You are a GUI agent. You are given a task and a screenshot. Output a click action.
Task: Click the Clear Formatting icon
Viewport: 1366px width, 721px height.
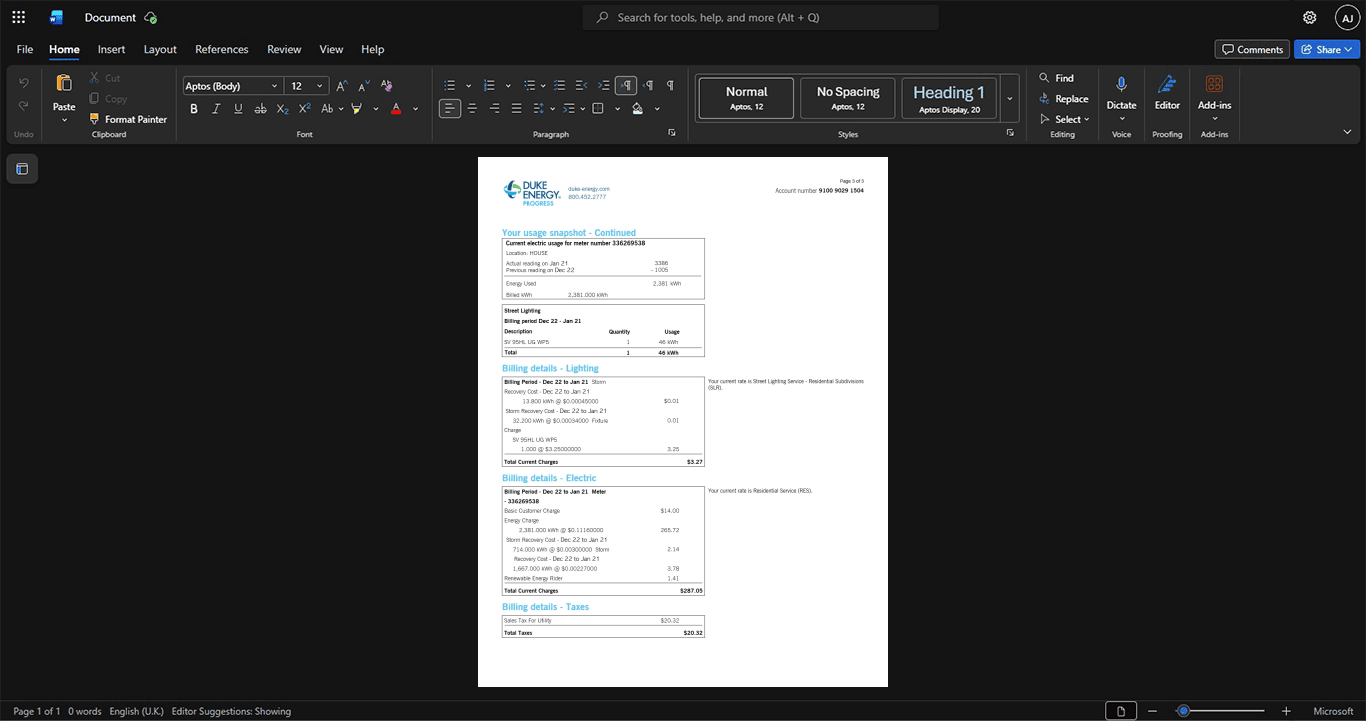[387, 86]
